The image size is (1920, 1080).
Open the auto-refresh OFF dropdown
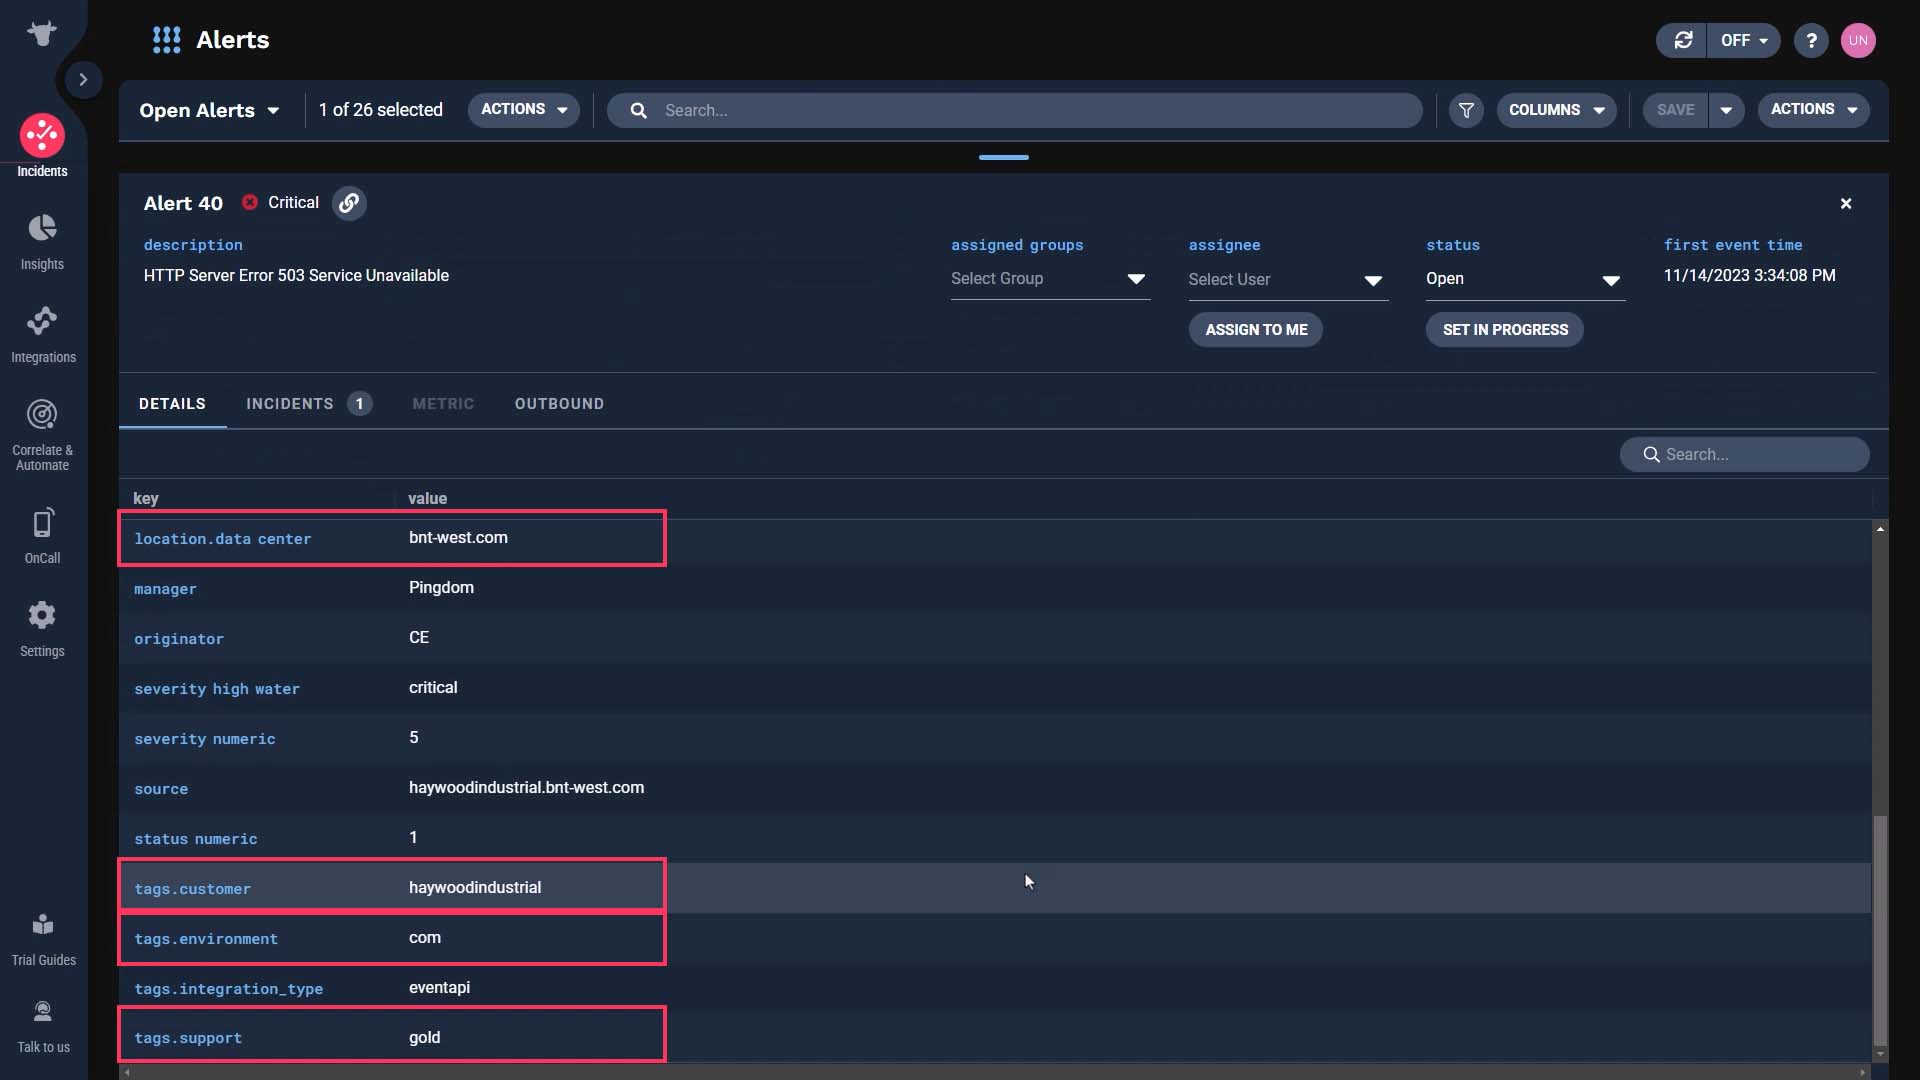coord(1744,40)
